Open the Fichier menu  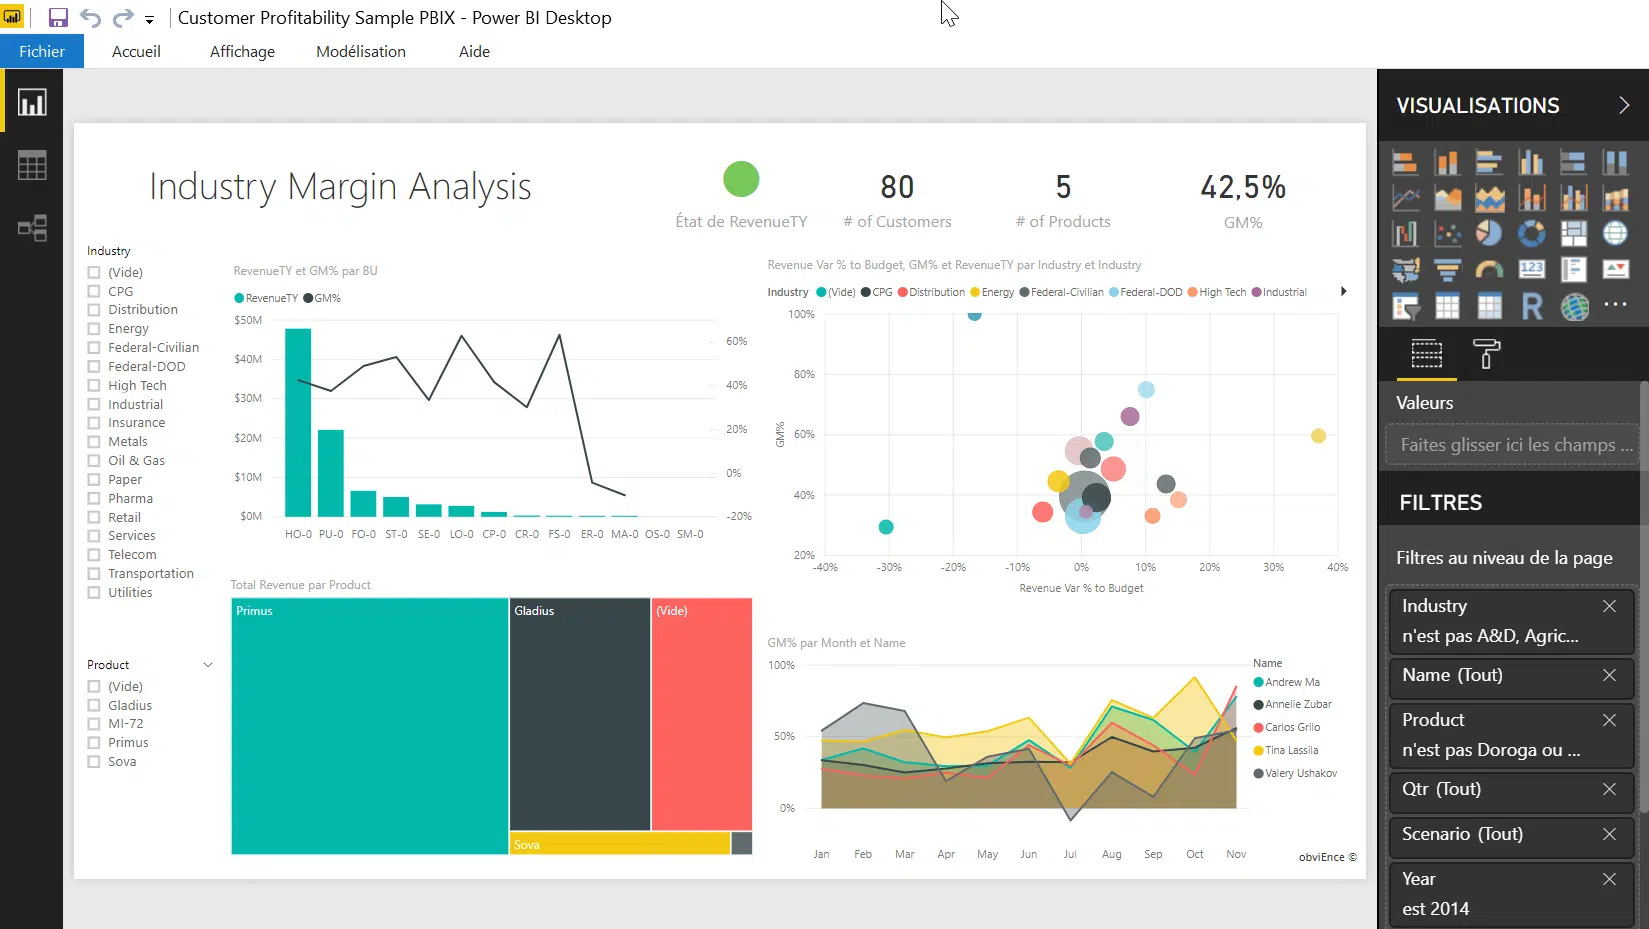[41, 51]
